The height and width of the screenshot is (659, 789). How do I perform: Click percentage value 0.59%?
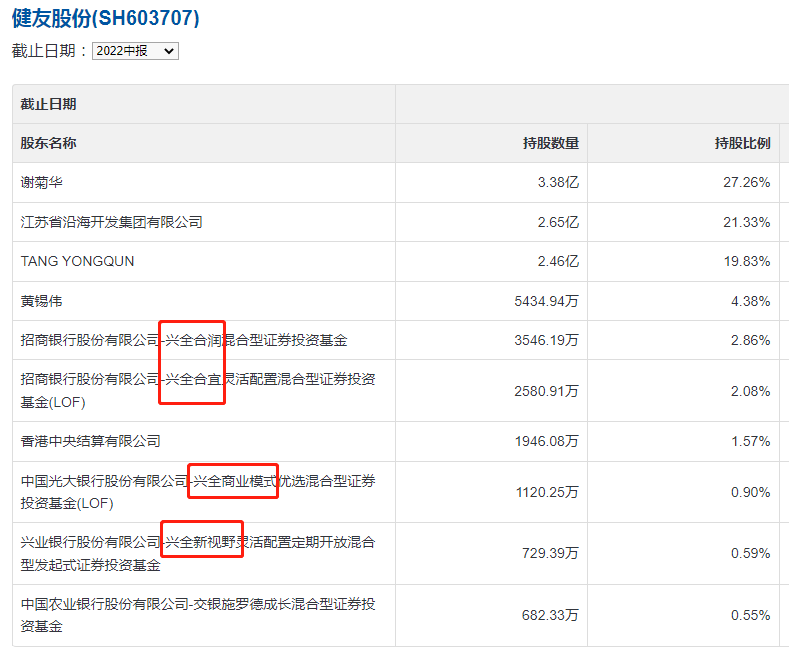coord(751,553)
